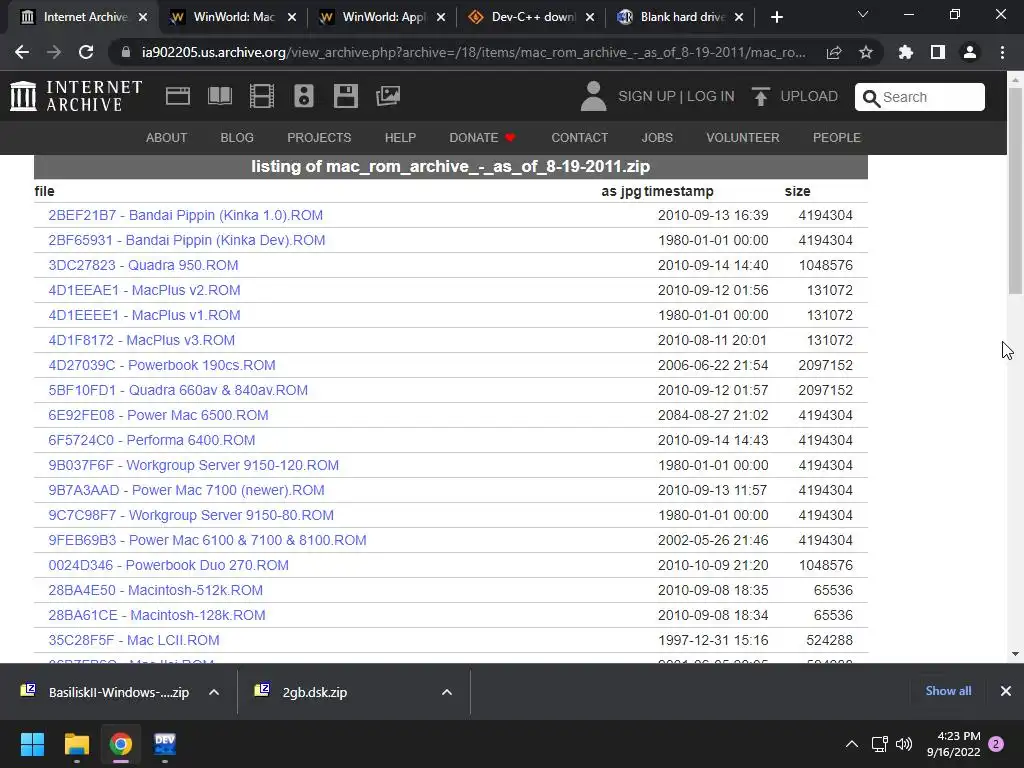This screenshot has width=1024, height=768.
Task: Open ABOUT menu item
Action: pos(167,138)
